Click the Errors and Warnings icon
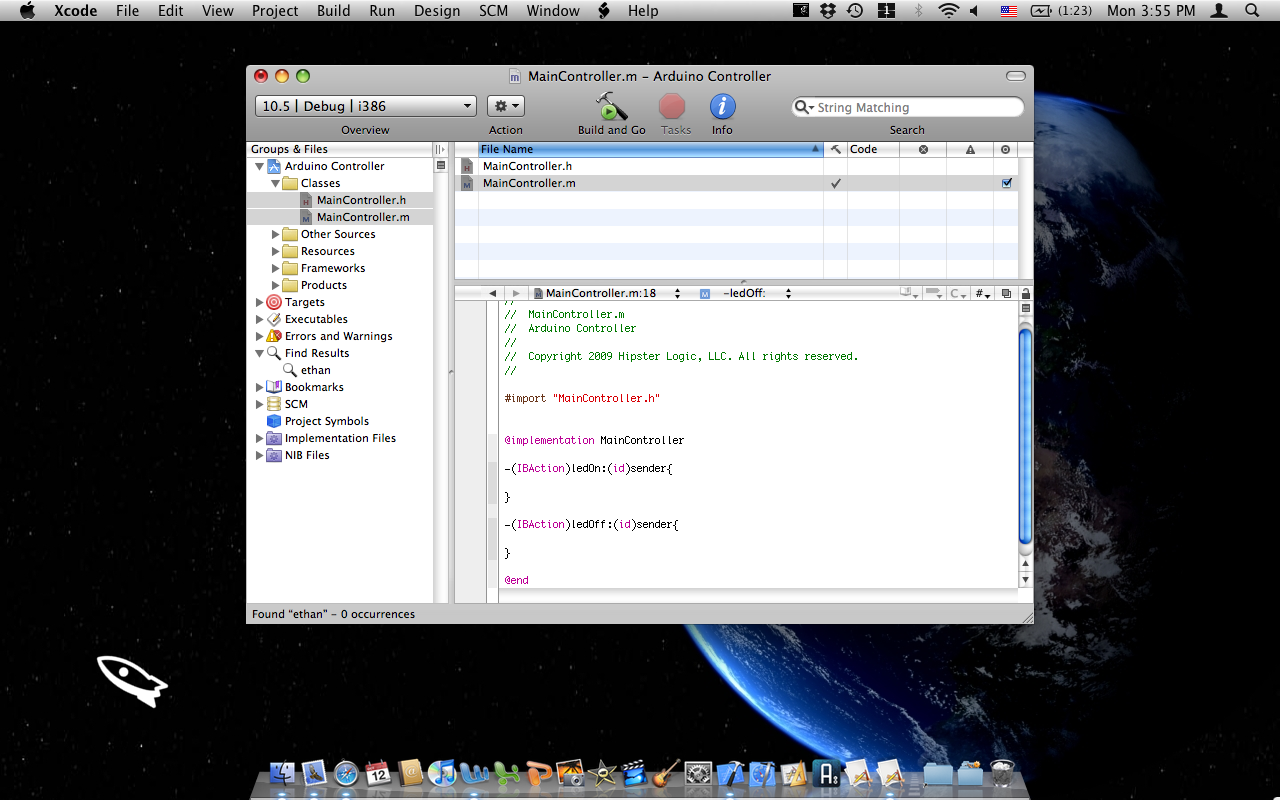 (x=274, y=336)
